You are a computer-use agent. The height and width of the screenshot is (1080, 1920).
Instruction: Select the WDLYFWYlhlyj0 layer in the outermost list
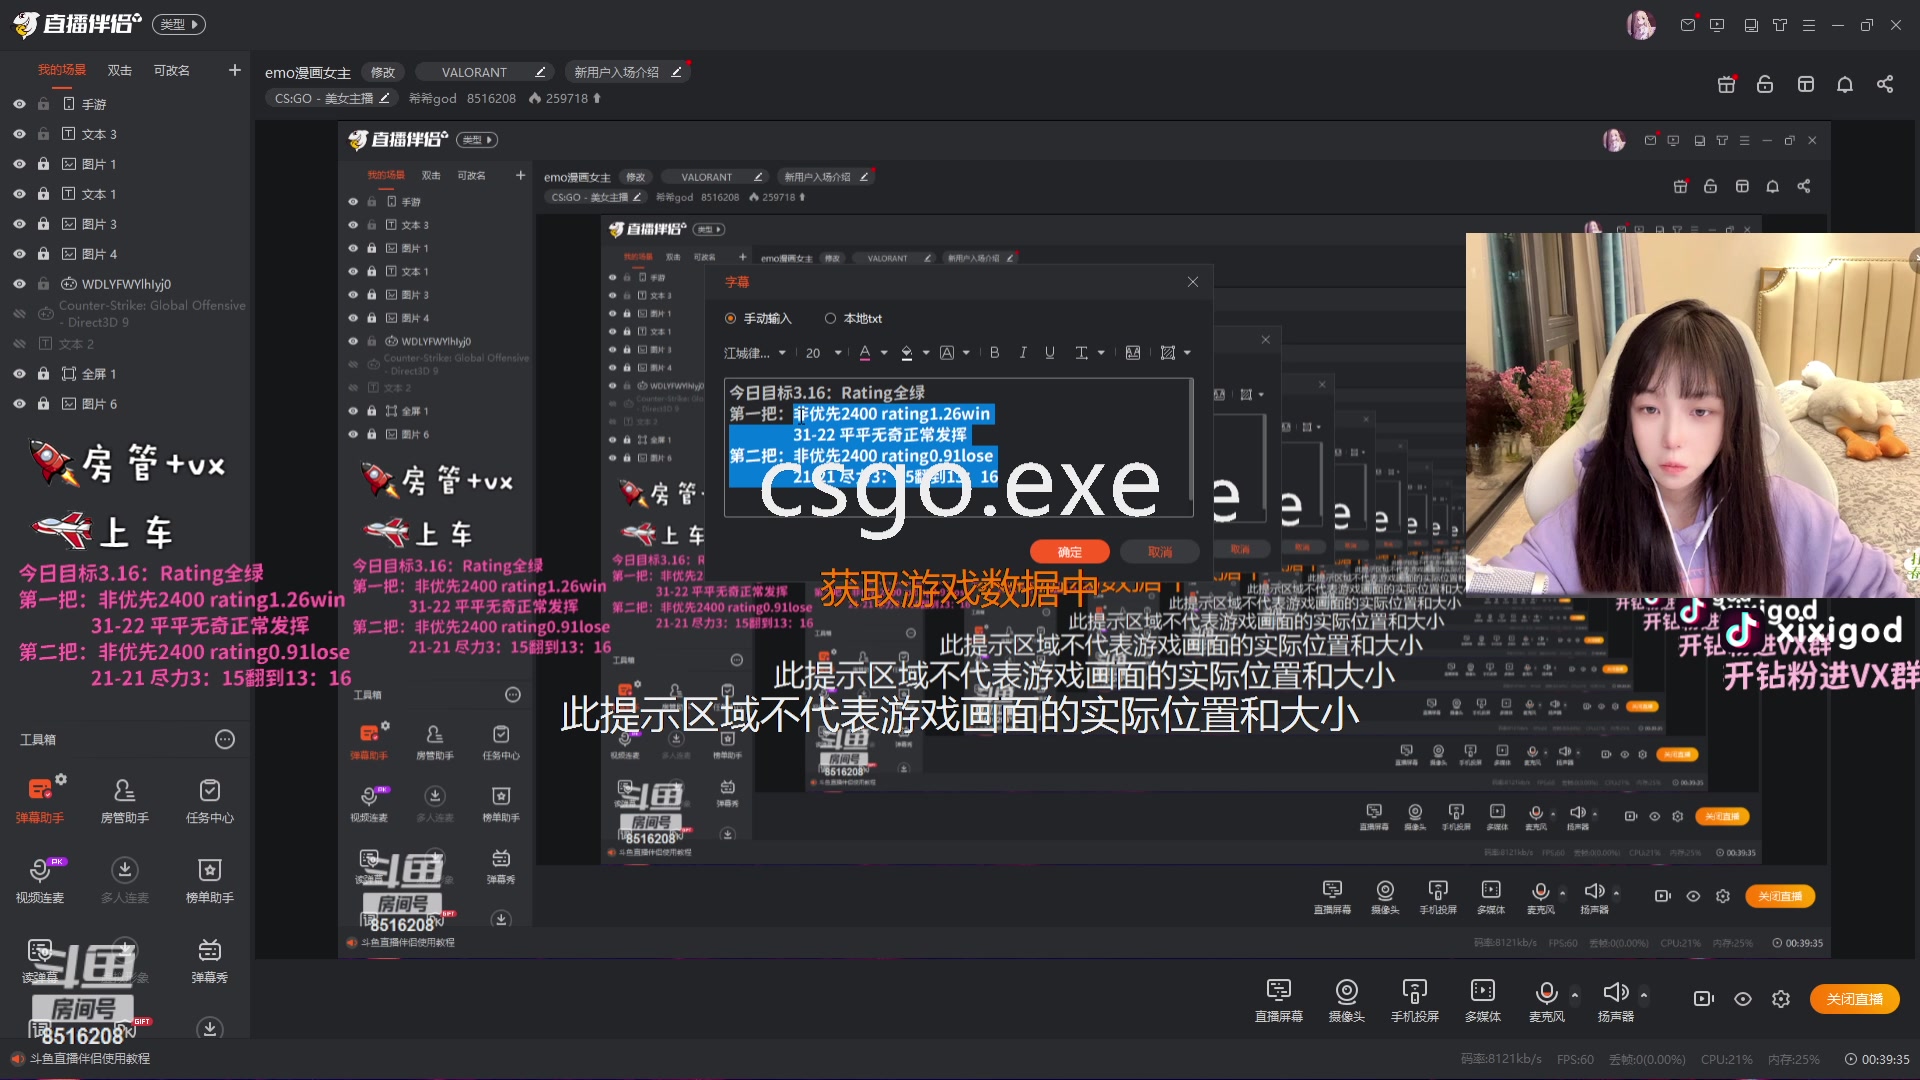(126, 284)
